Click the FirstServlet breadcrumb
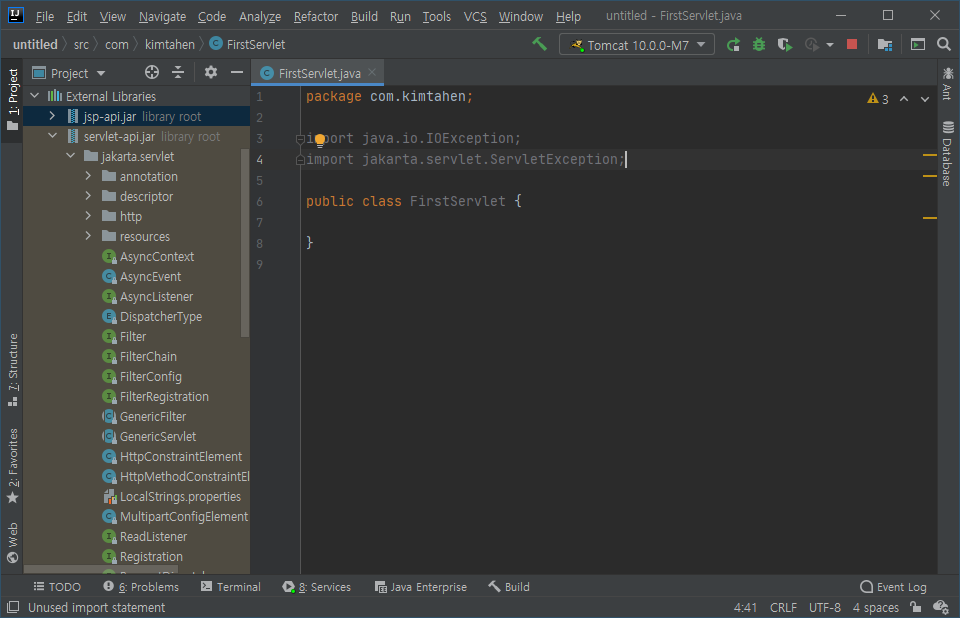 click(247, 45)
